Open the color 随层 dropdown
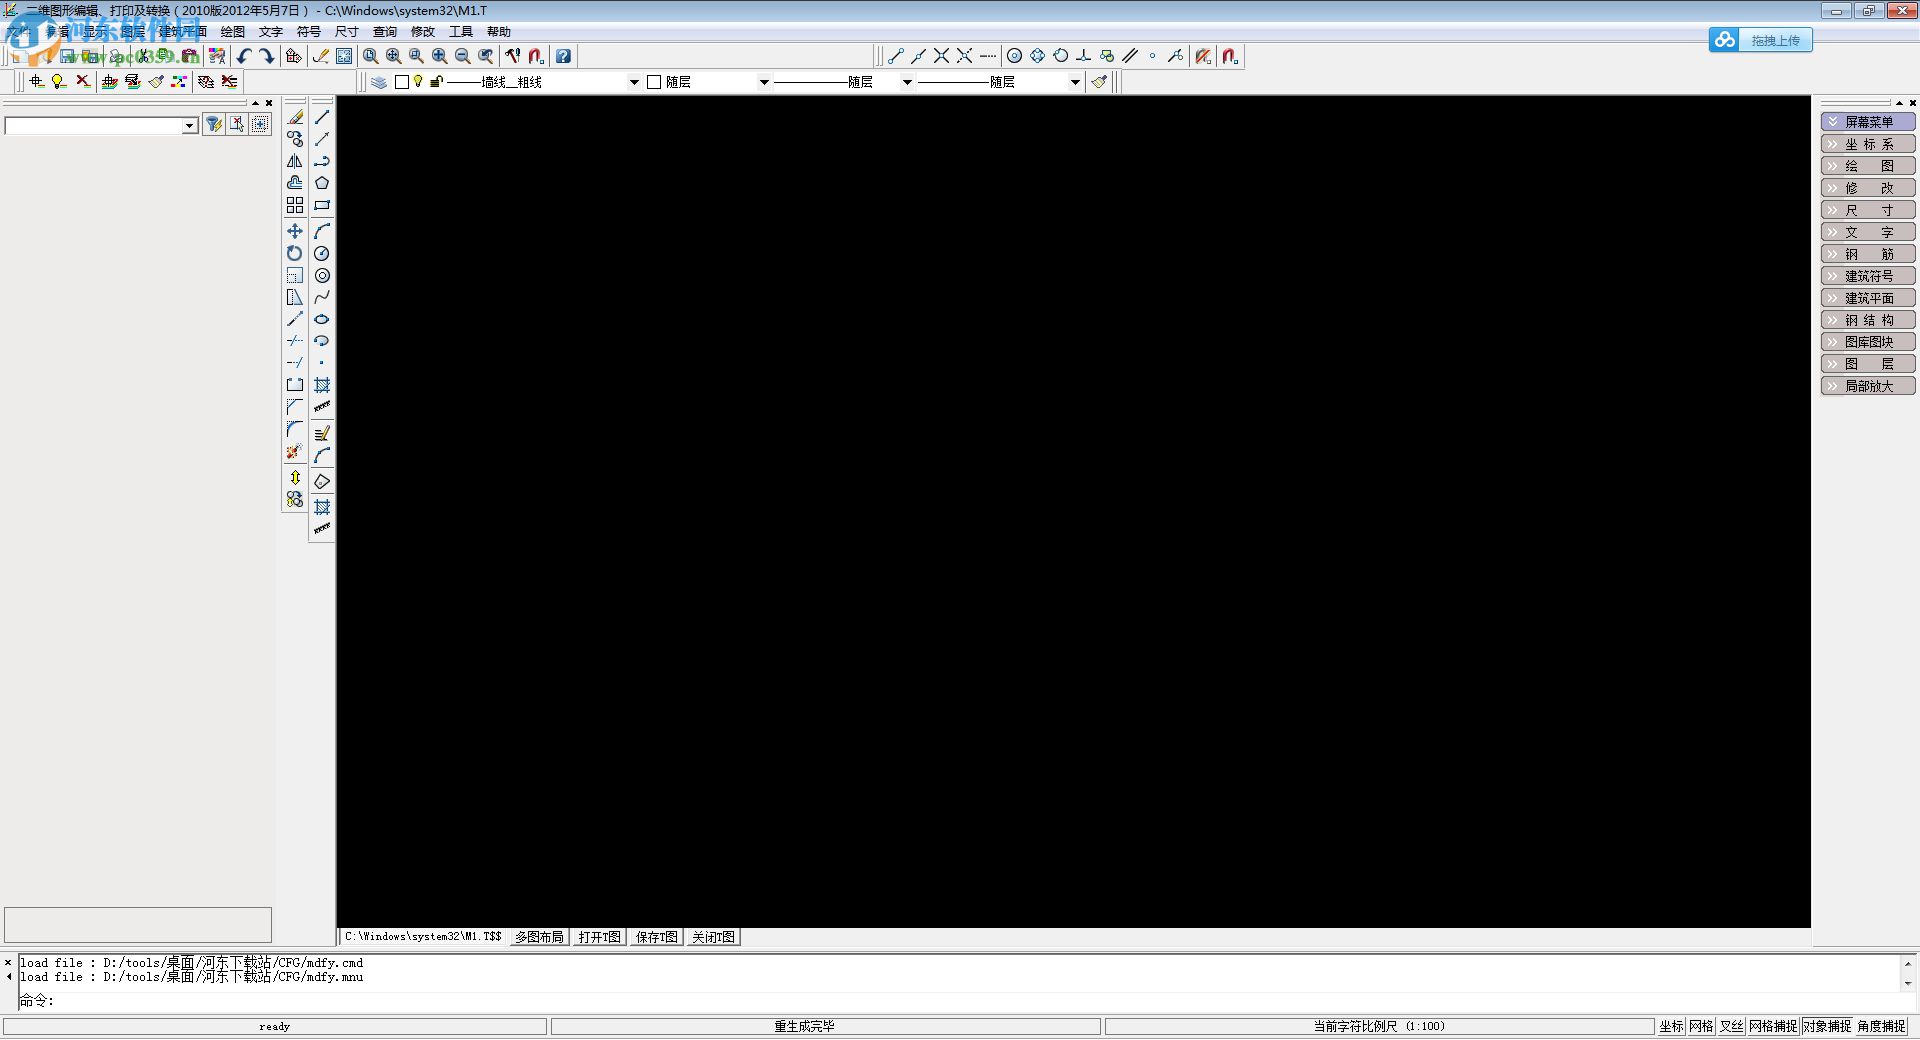The image size is (1920, 1040). (x=764, y=82)
